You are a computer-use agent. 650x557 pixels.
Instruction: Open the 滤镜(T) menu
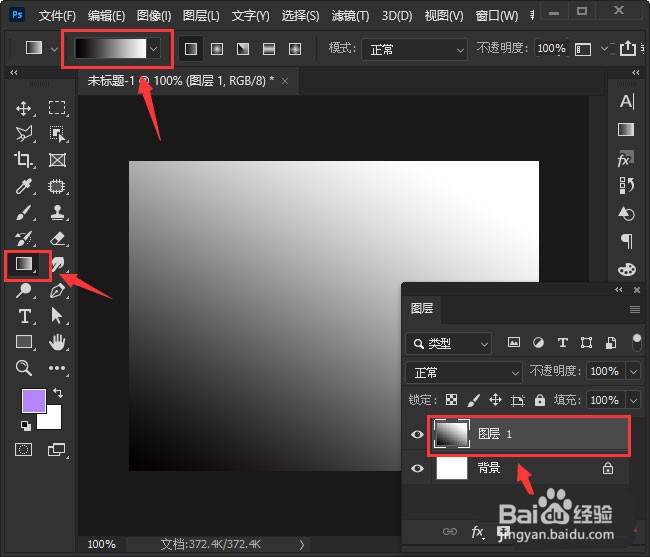350,16
